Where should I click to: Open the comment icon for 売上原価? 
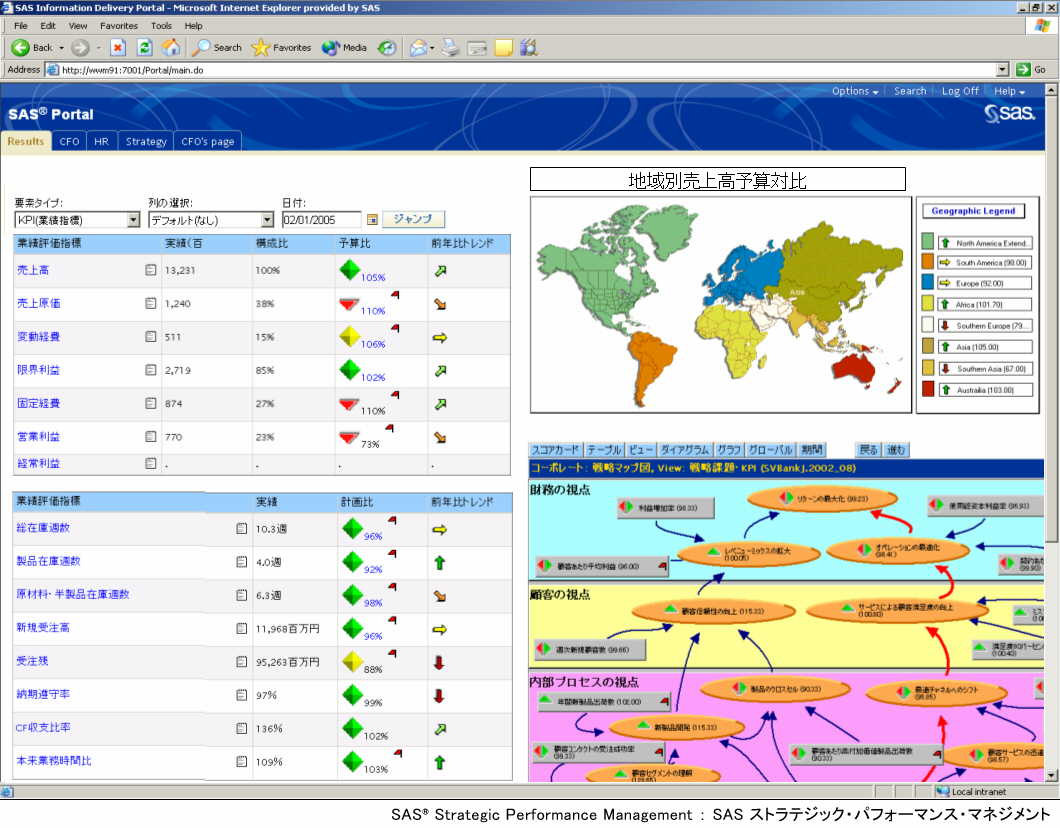(x=151, y=303)
